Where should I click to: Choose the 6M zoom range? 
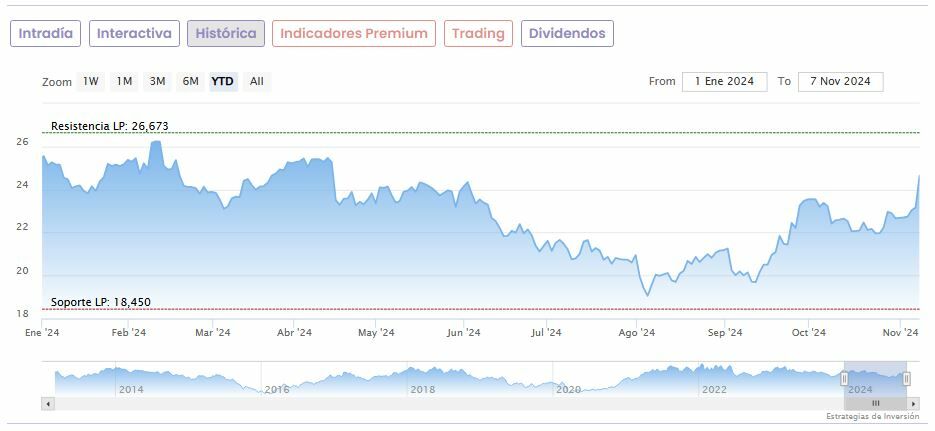click(x=190, y=82)
